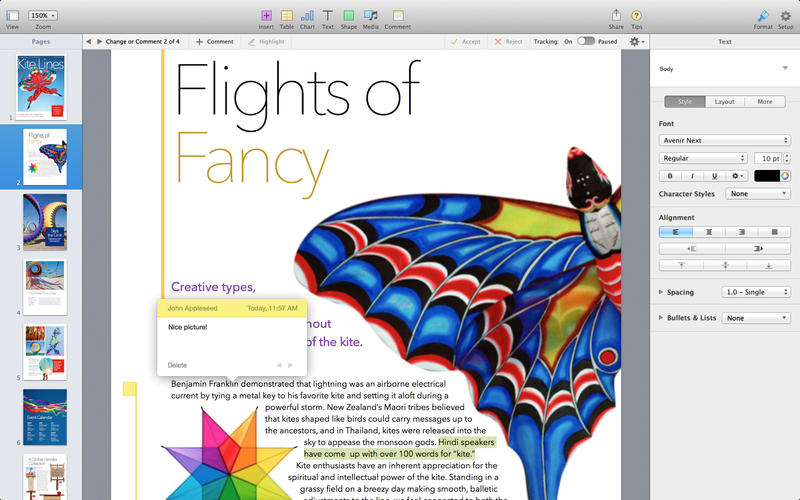Click the Insert toolbar icon
This screenshot has width=800, height=500.
tap(266, 15)
